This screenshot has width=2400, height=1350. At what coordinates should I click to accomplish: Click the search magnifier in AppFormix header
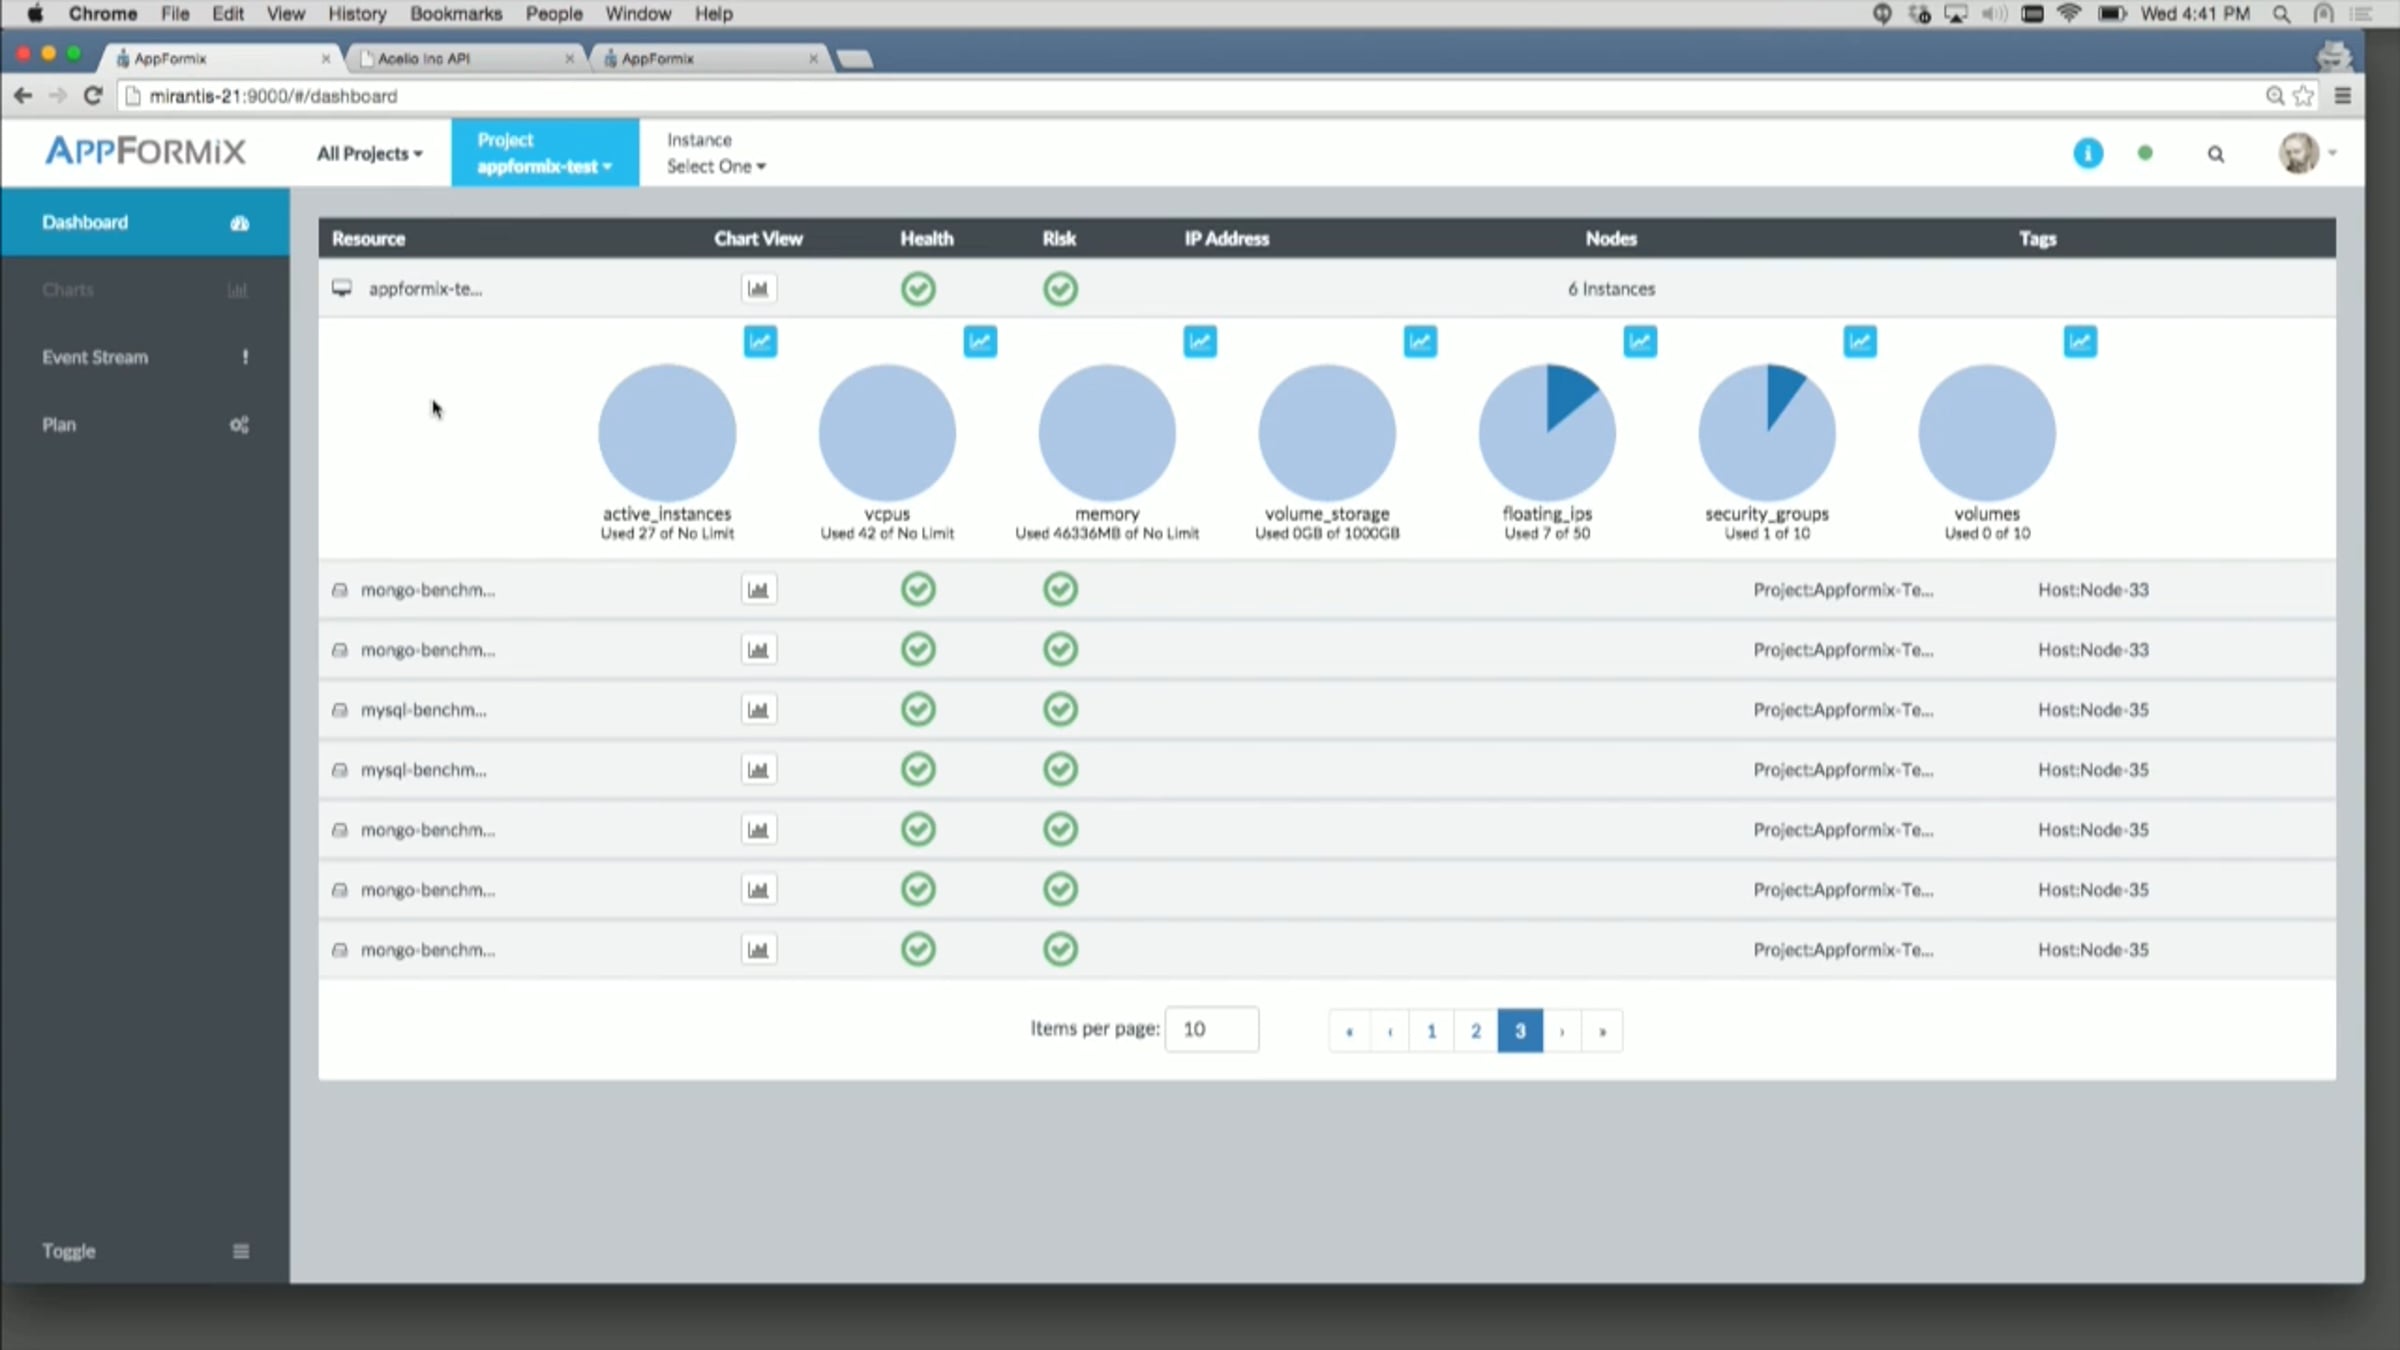pos(2215,154)
